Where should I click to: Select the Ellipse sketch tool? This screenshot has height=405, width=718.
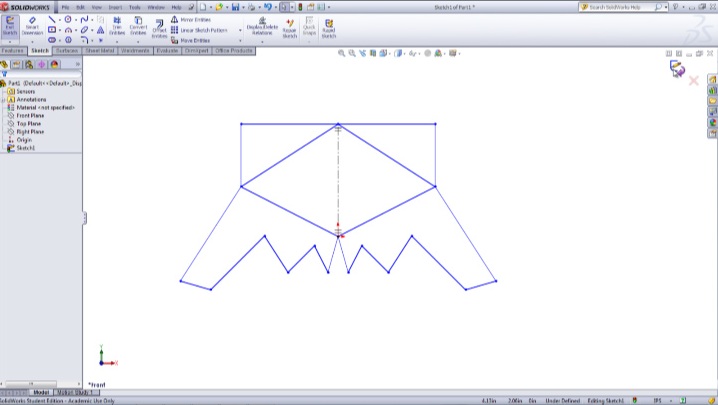point(84,30)
